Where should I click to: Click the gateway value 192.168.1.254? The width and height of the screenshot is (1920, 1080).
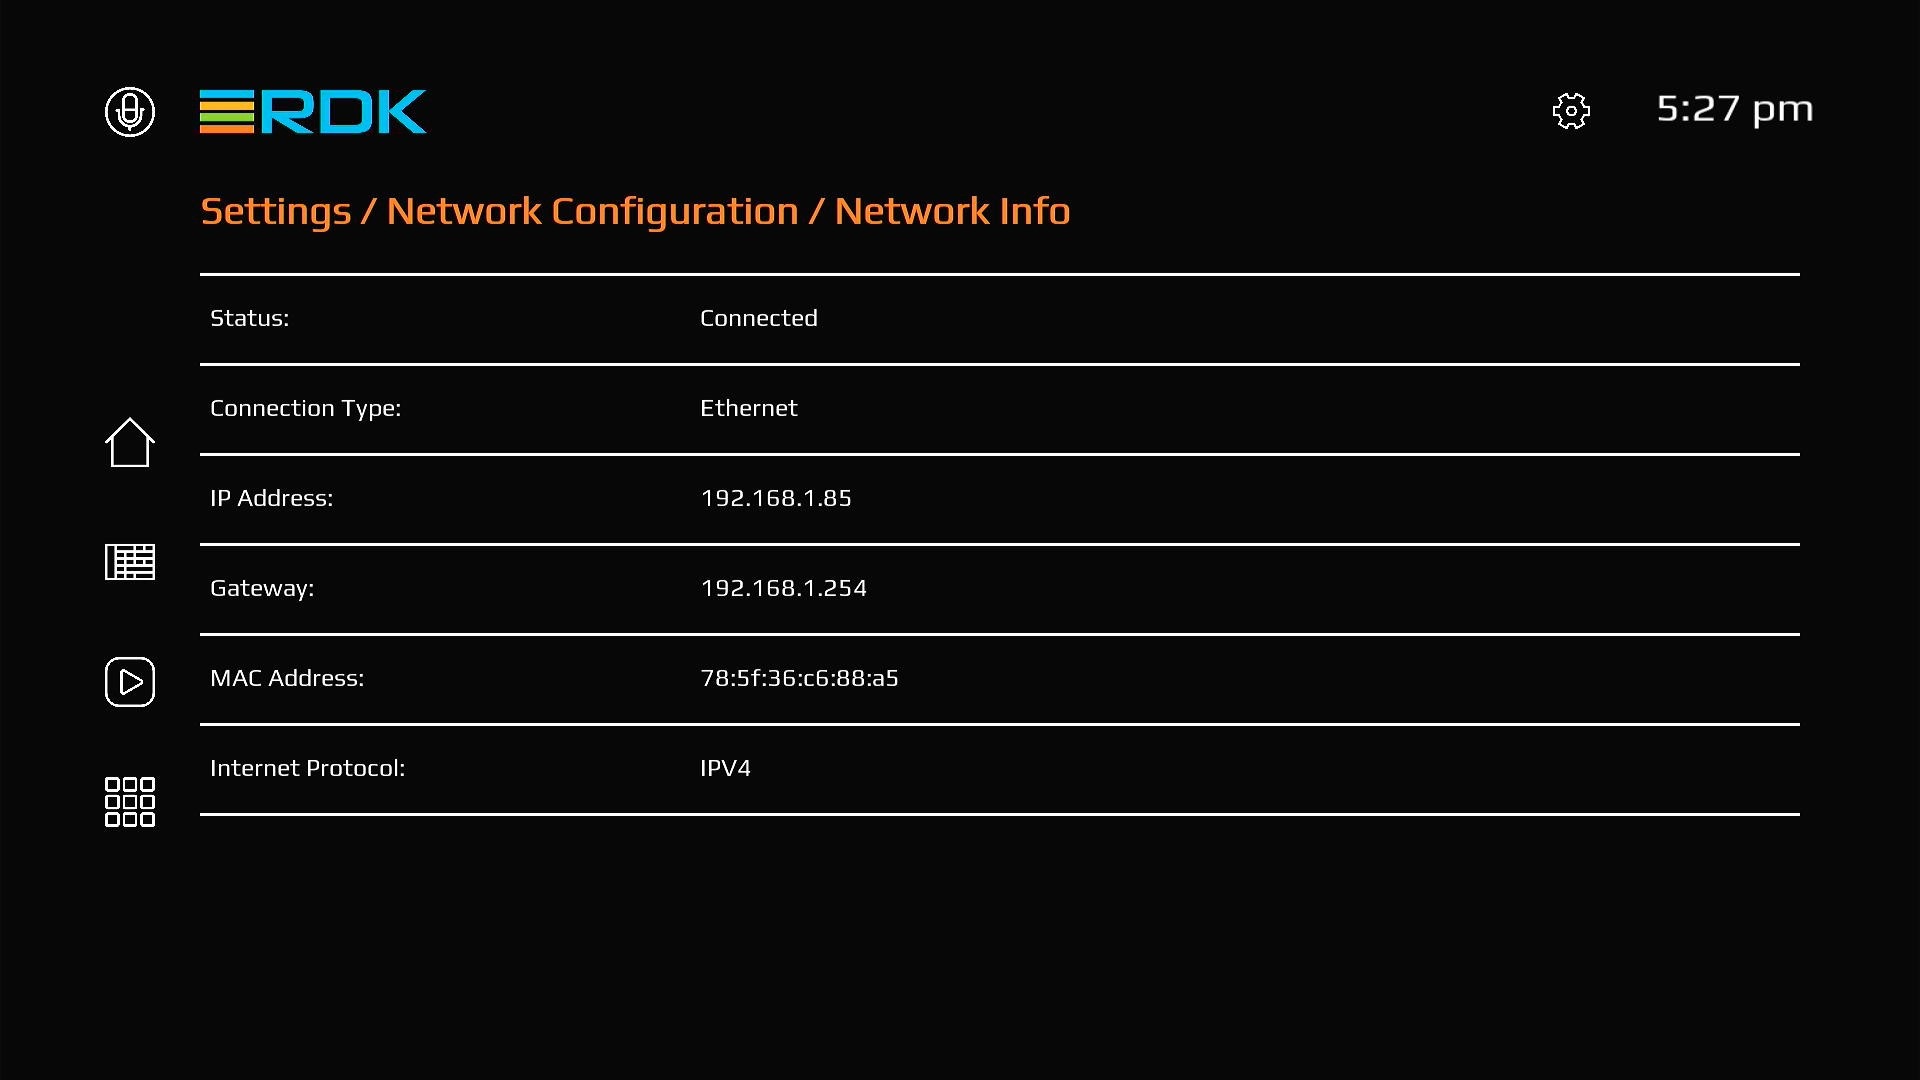(783, 588)
